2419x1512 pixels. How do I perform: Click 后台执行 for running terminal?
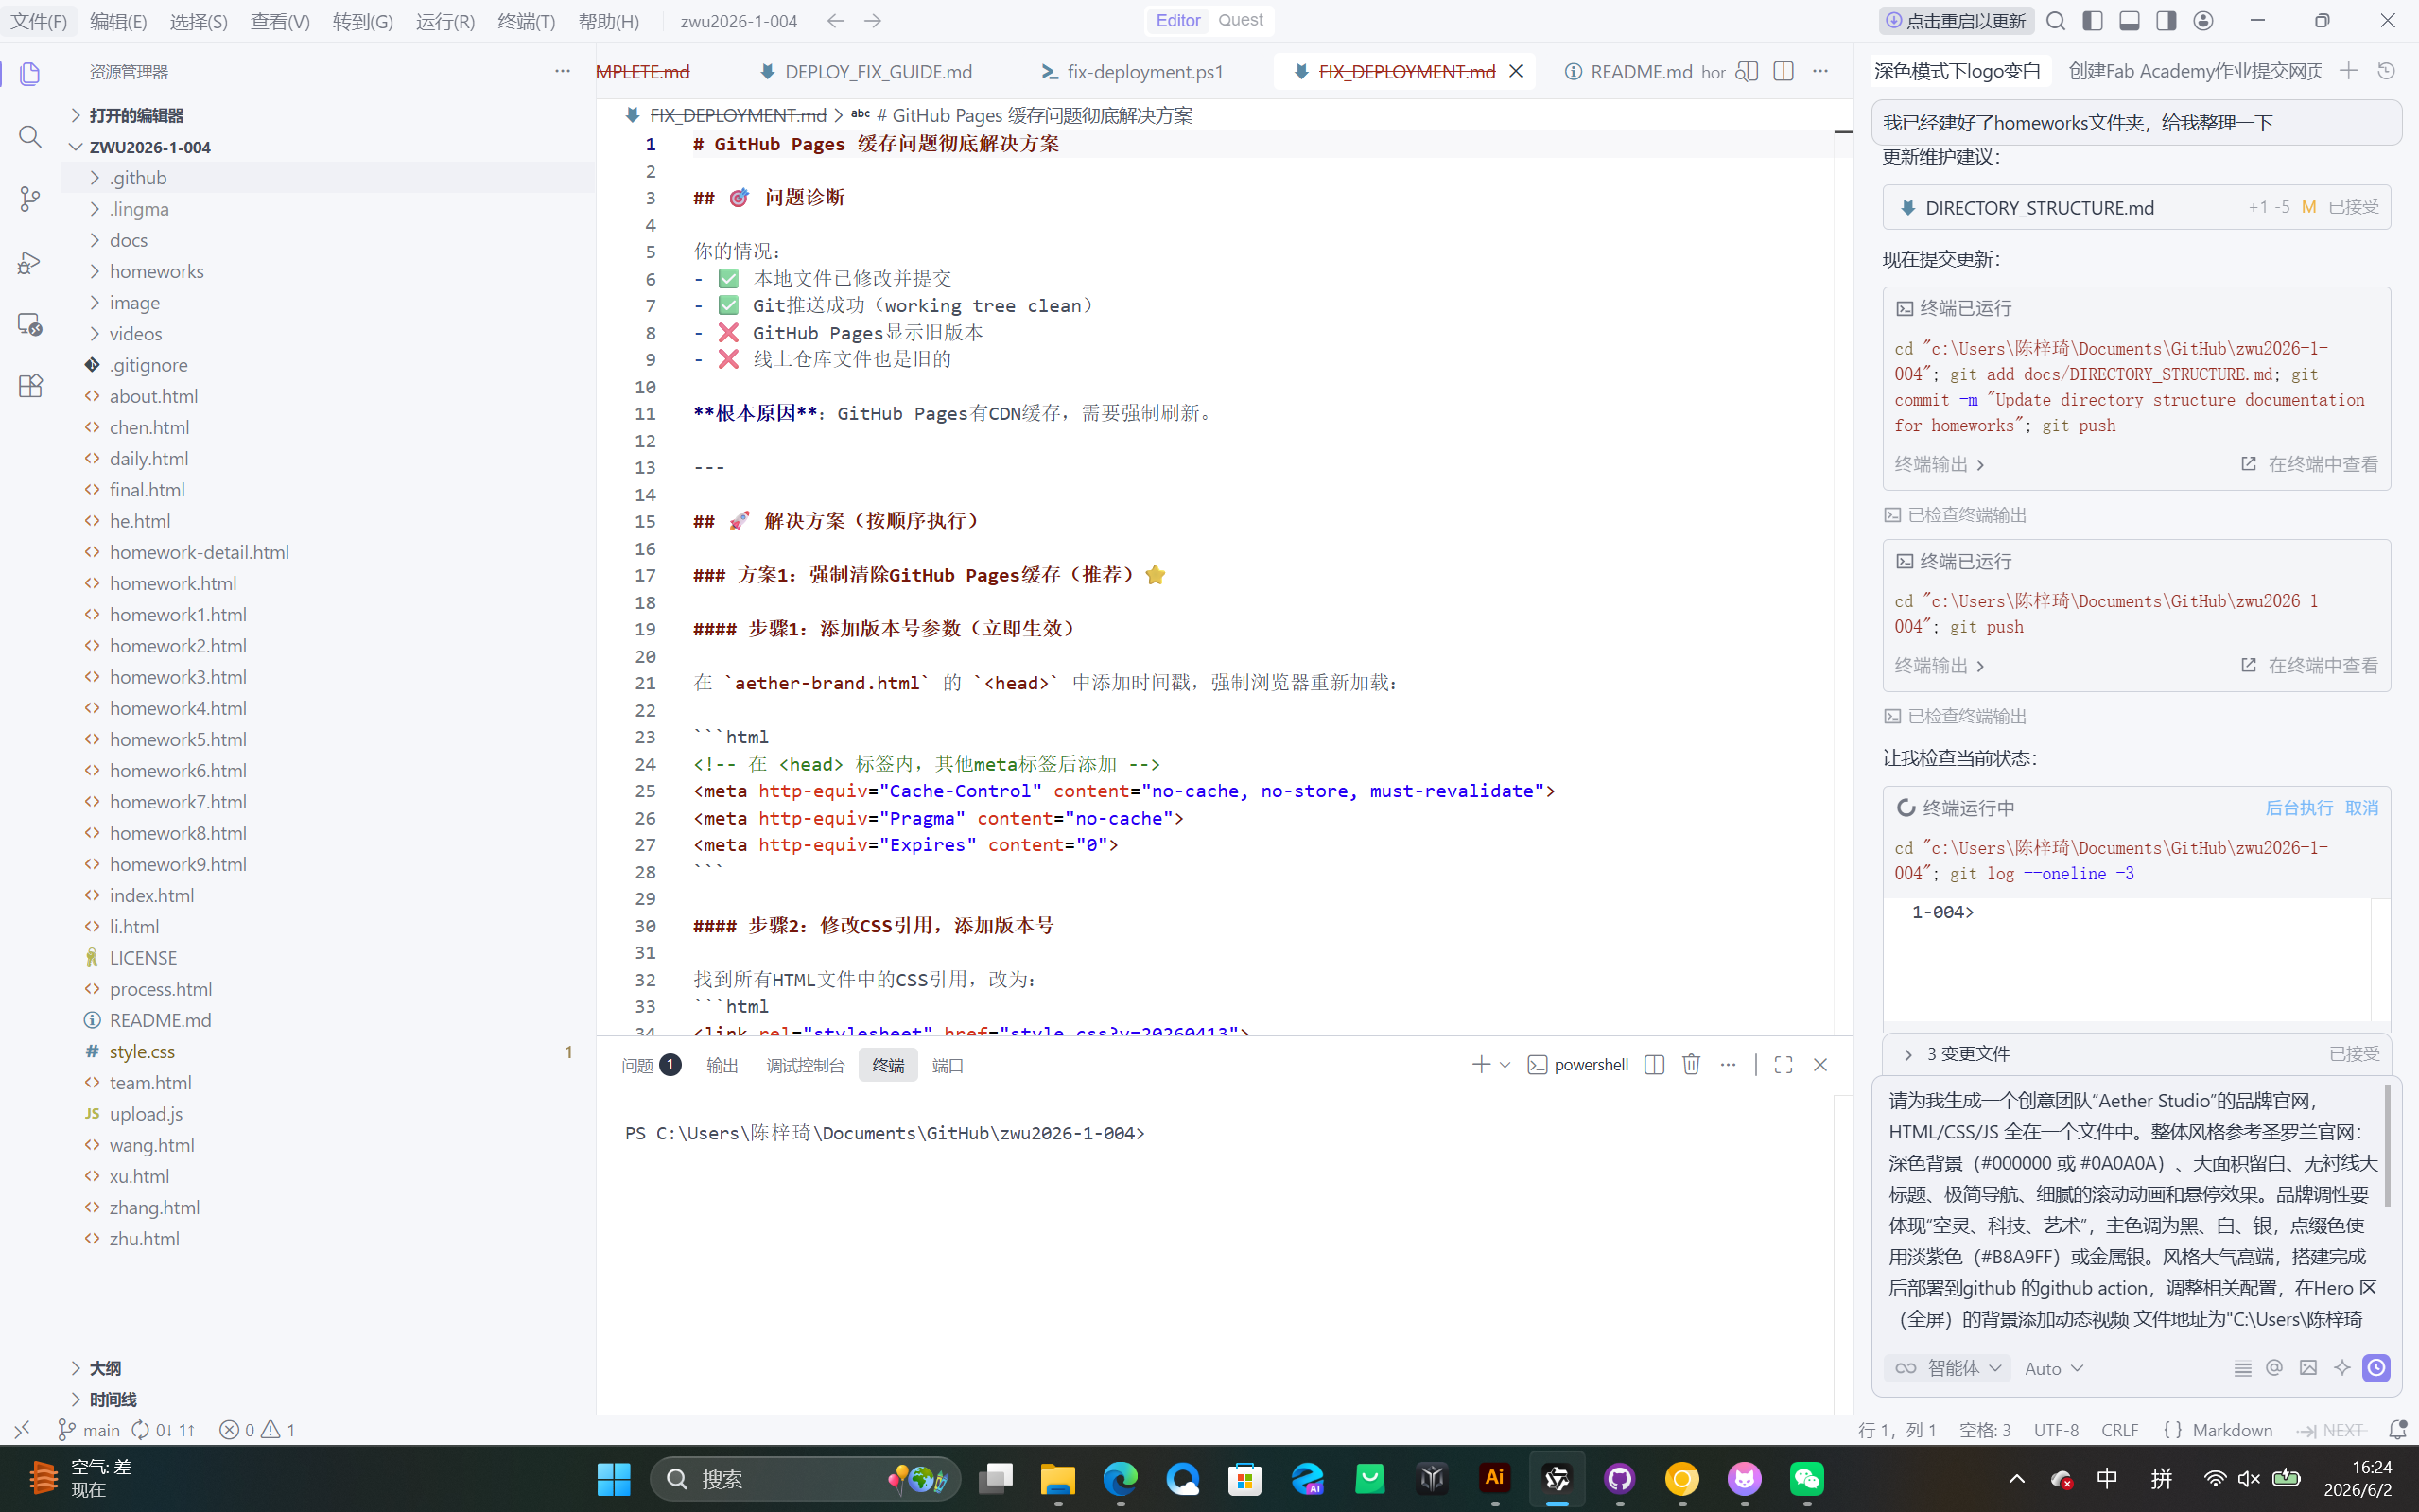[x=2298, y=808]
